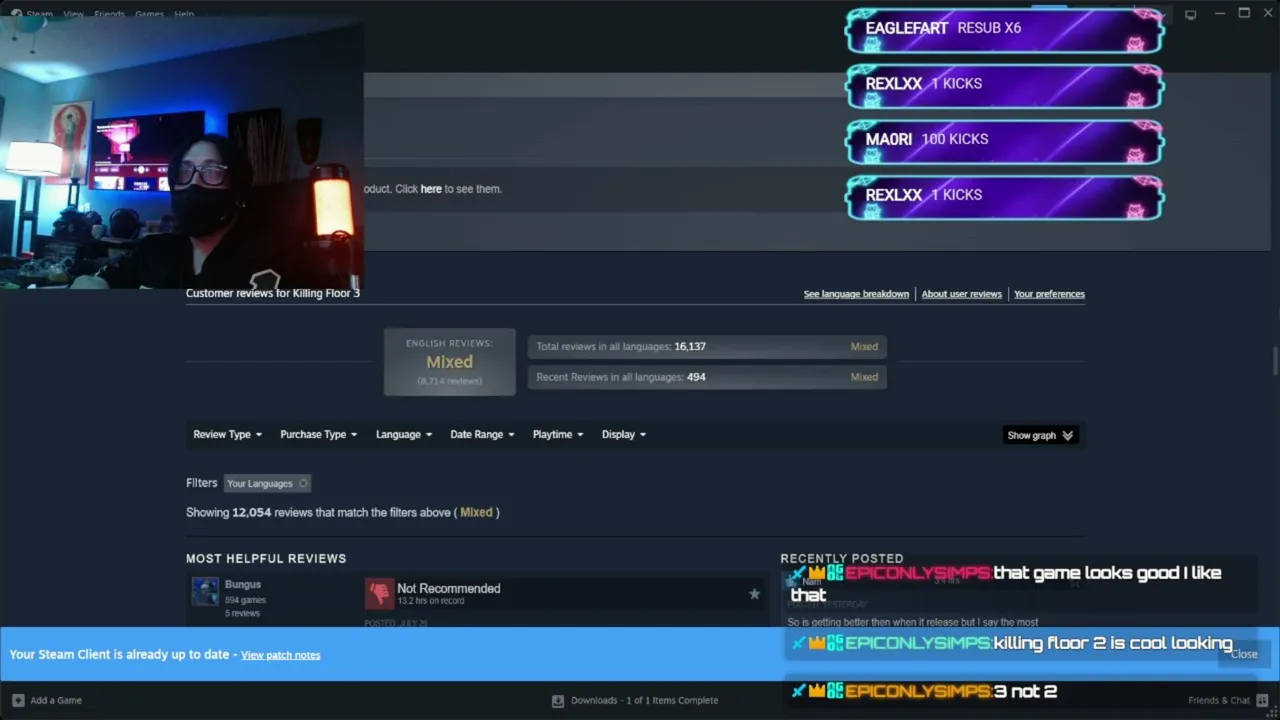Click the See language breakdown link
This screenshot has height=720, width=1280.
pyautogui.click(x=856, y=294)
